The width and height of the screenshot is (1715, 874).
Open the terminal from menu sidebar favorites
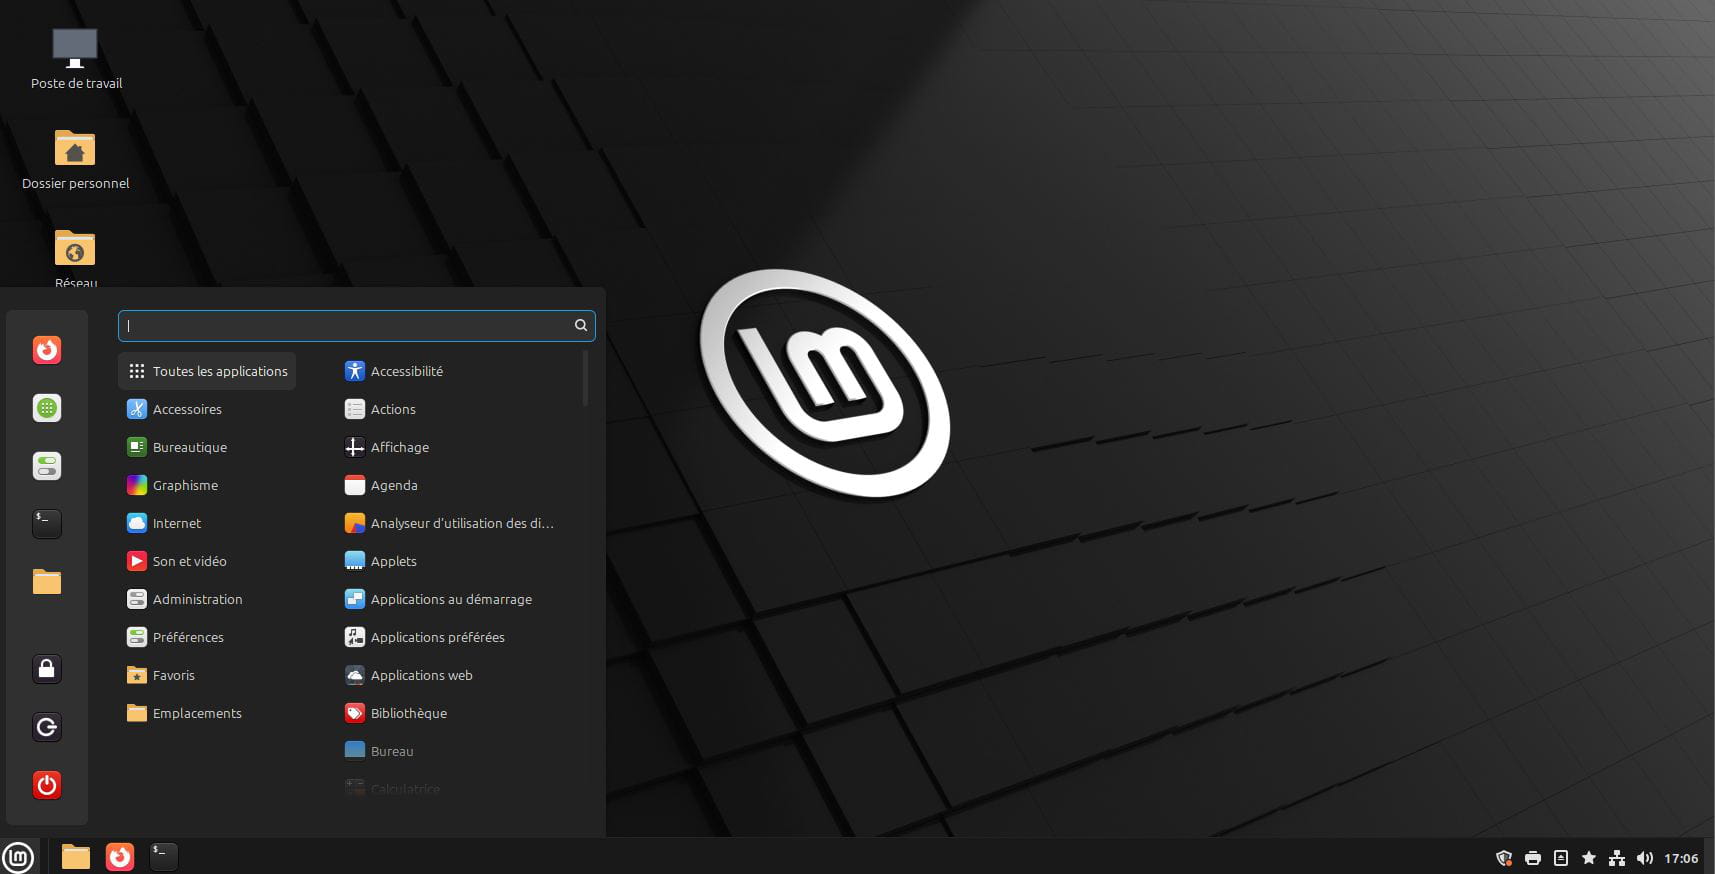47,523
